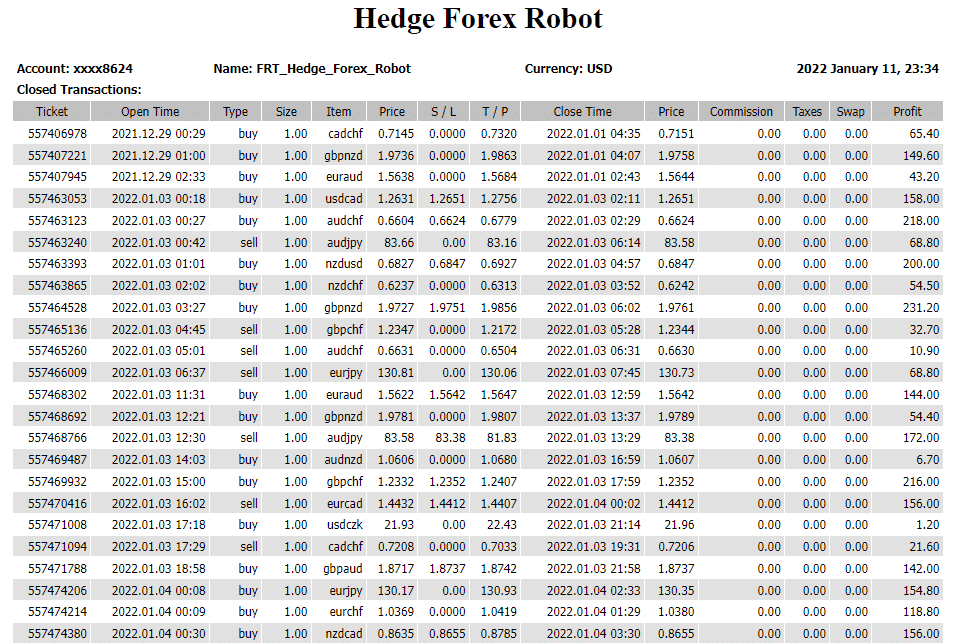Image resolution: width=955 pixels, height=644 pixels.
Task: Click ticket number 557469932
Action: (57, 482)
